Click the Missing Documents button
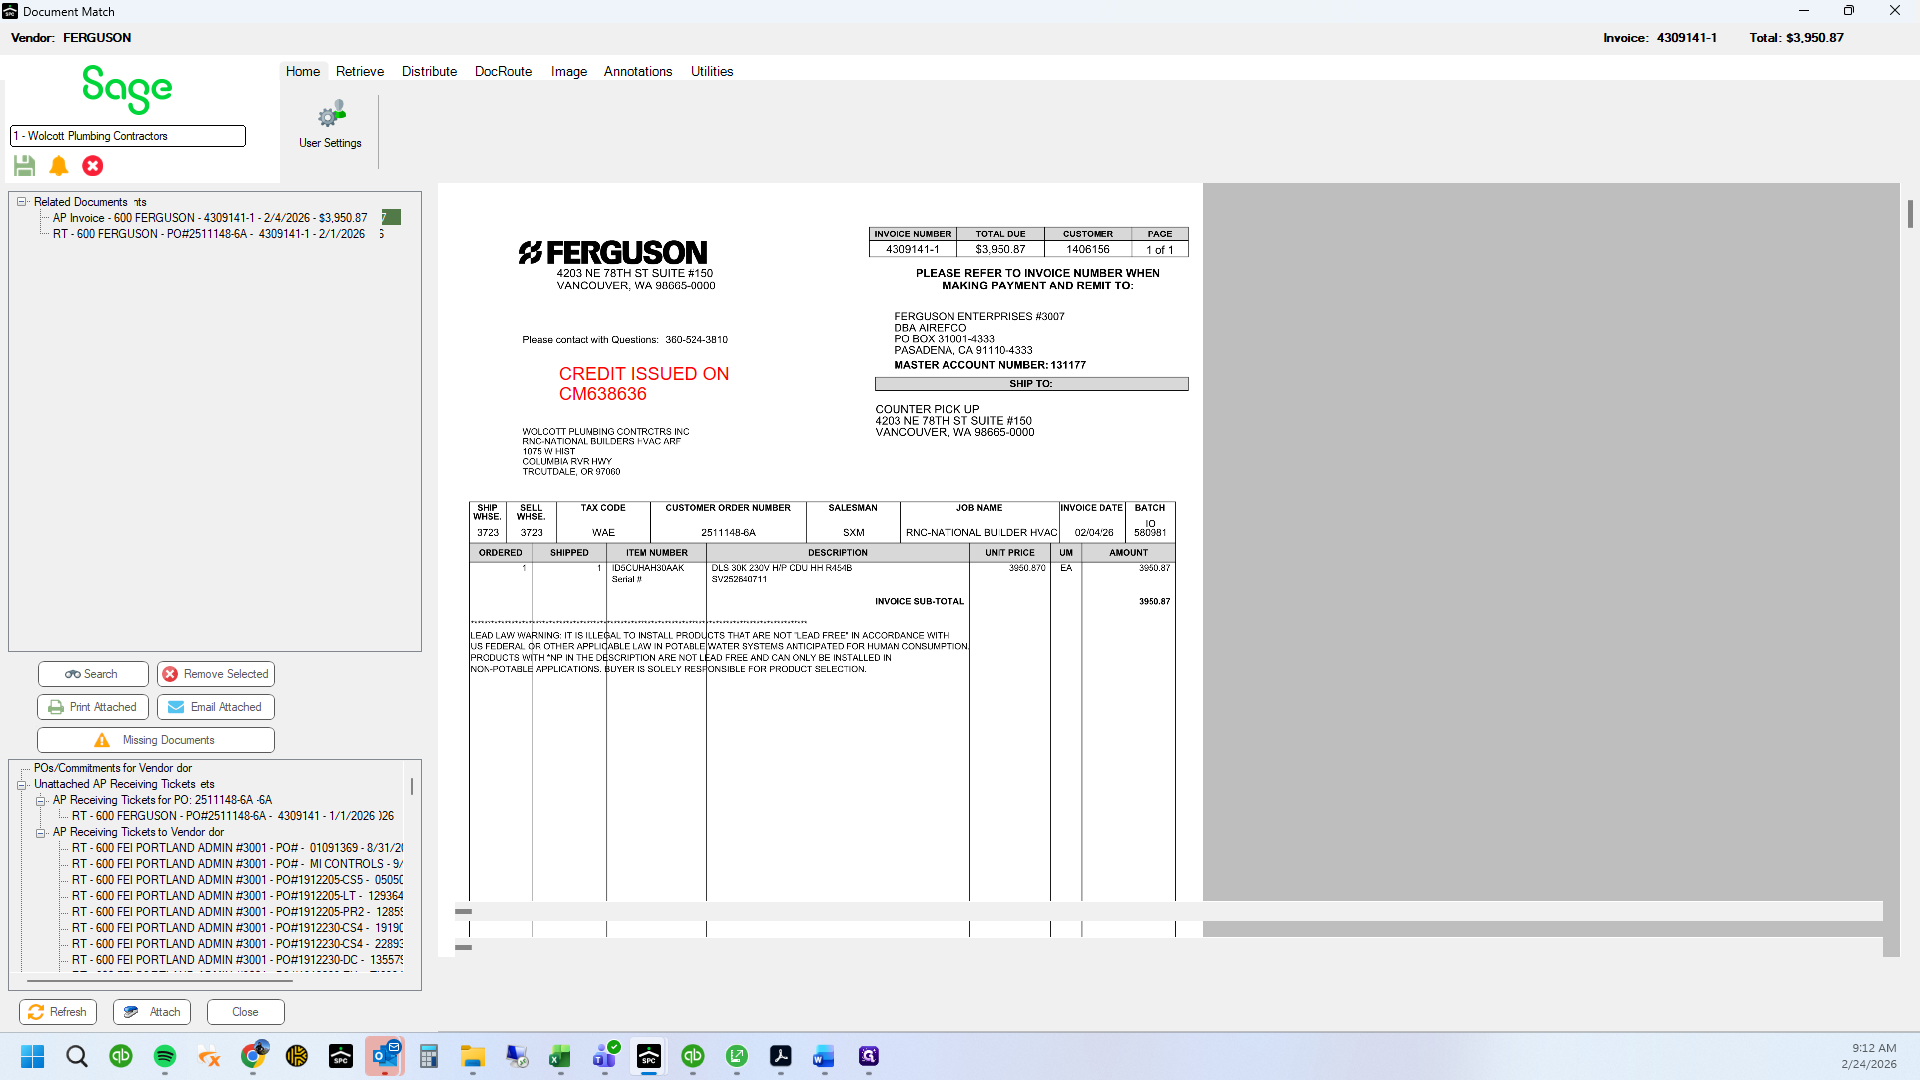 (x=156, y=740)
